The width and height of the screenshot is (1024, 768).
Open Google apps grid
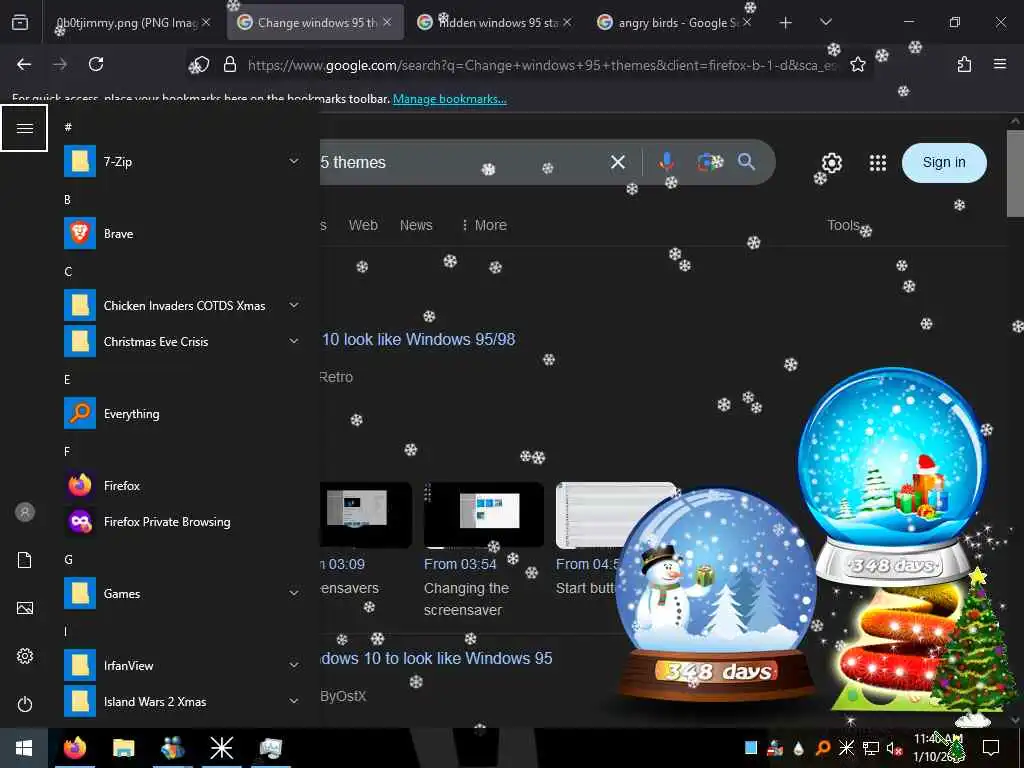click(878, 163)
